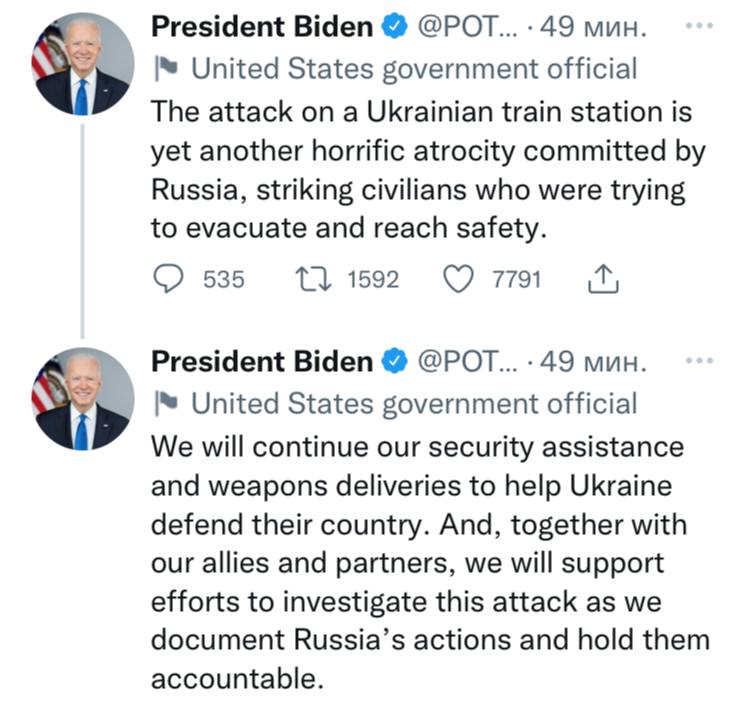This screenshot has width=749, height=703.
Task: Open President Biden's name on the second tweet
Action: pos(261,362)
